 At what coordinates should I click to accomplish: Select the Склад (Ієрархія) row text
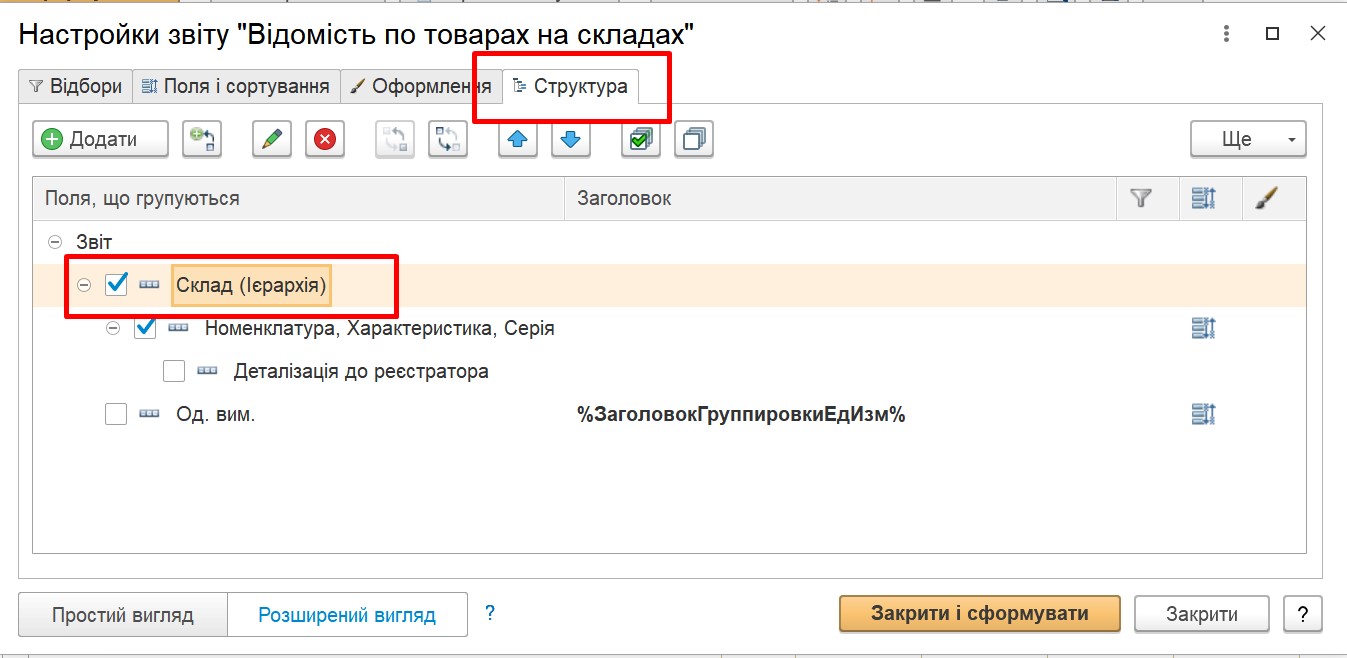click(x=252, y=286)
